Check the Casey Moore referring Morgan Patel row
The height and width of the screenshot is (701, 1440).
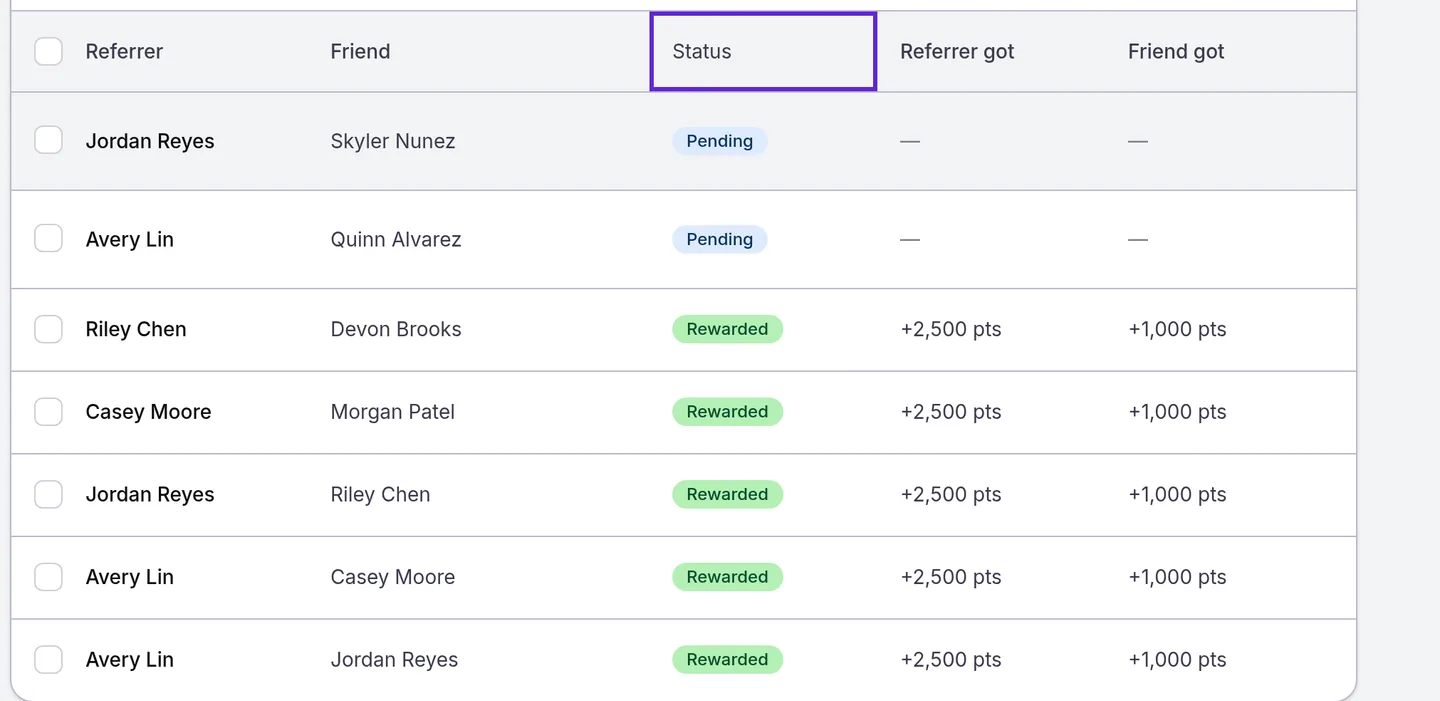click(x=48, y=412)
